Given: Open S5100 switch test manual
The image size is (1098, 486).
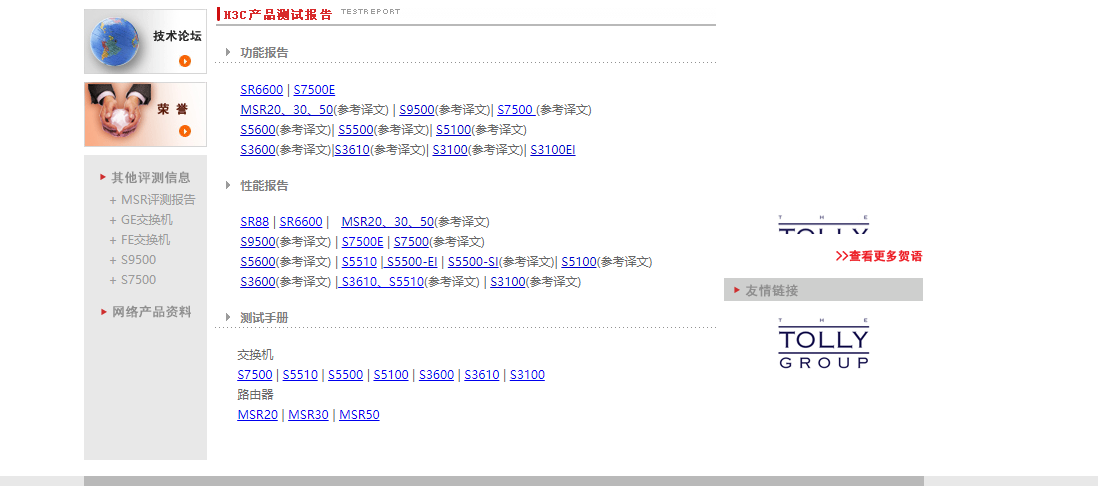Looking at the screenshot, I should click(391, 375).
